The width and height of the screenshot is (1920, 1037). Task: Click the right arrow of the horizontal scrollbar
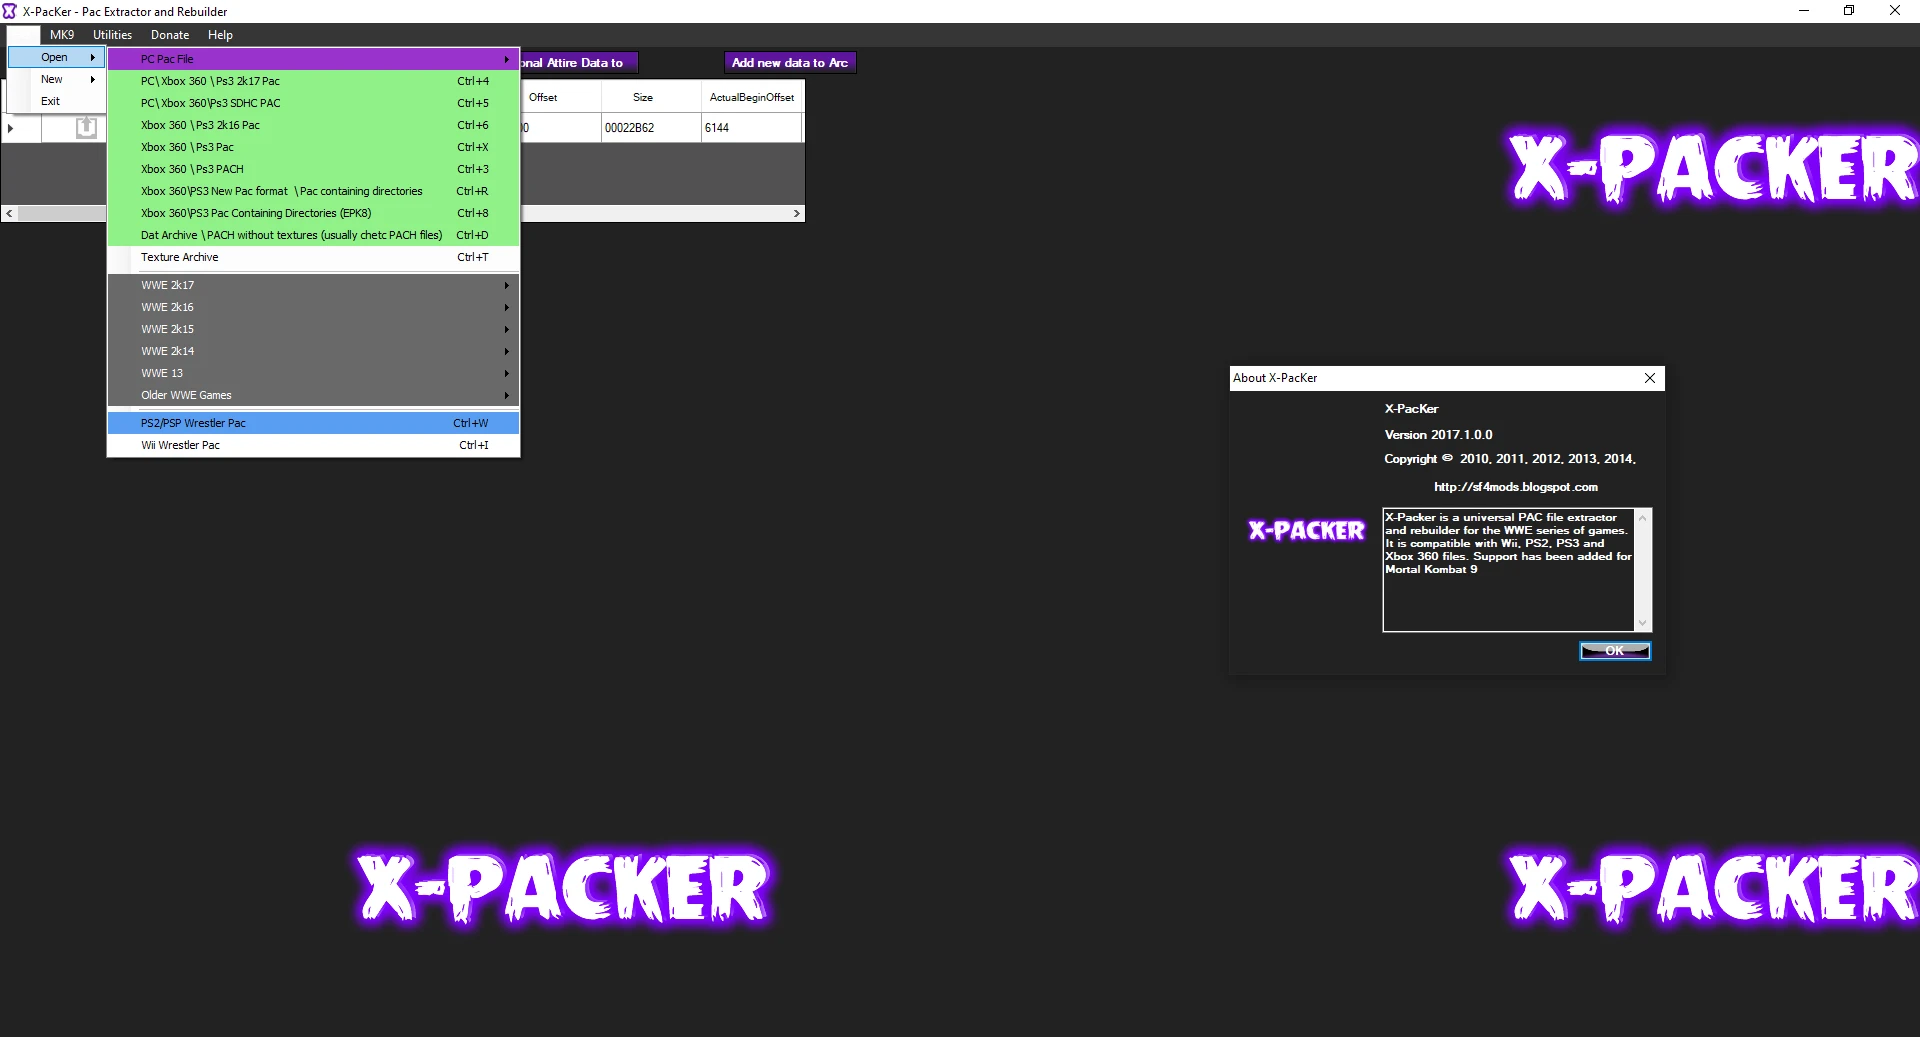pos(796,213)
